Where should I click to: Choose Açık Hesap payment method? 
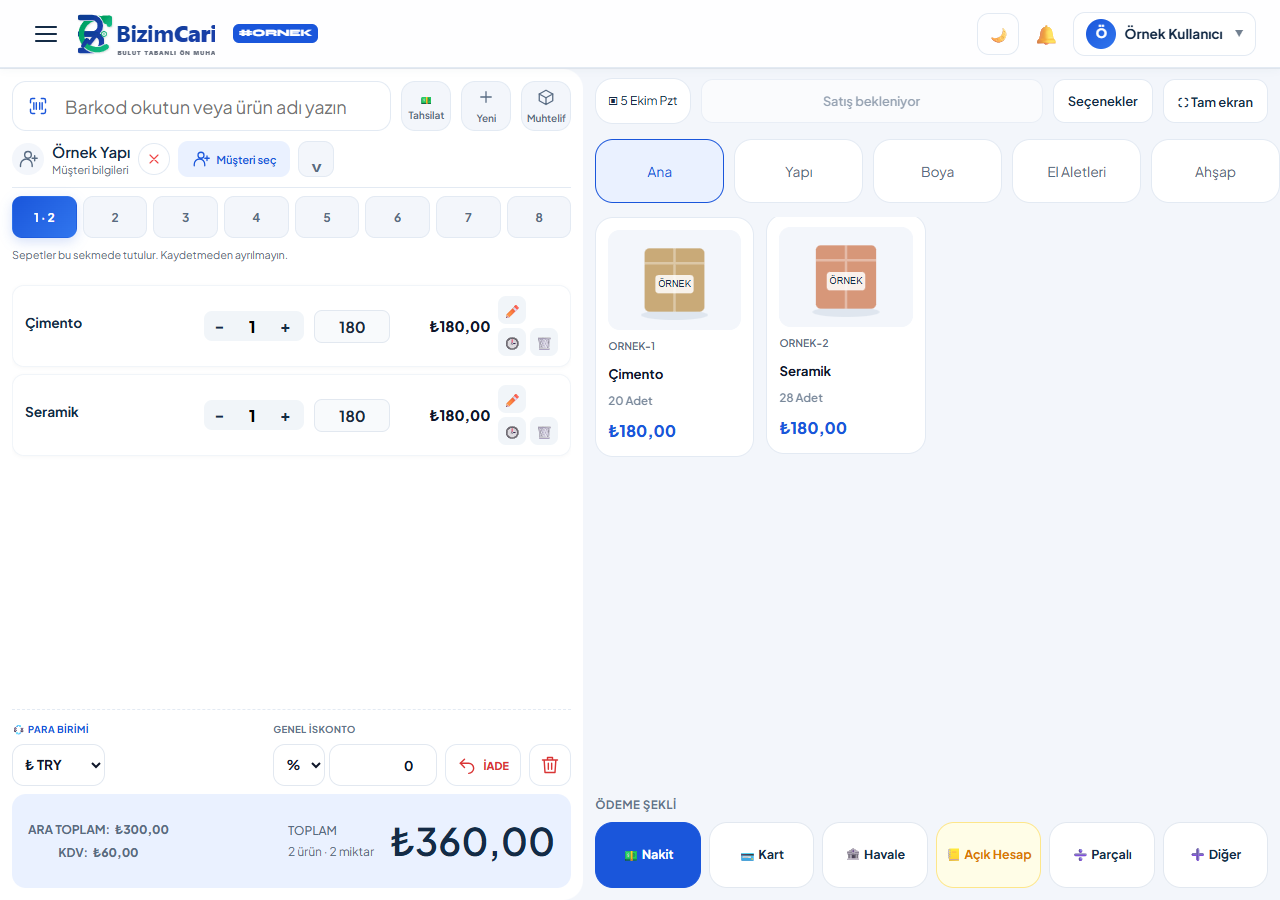pyautogui.click(x=988, y=855)
